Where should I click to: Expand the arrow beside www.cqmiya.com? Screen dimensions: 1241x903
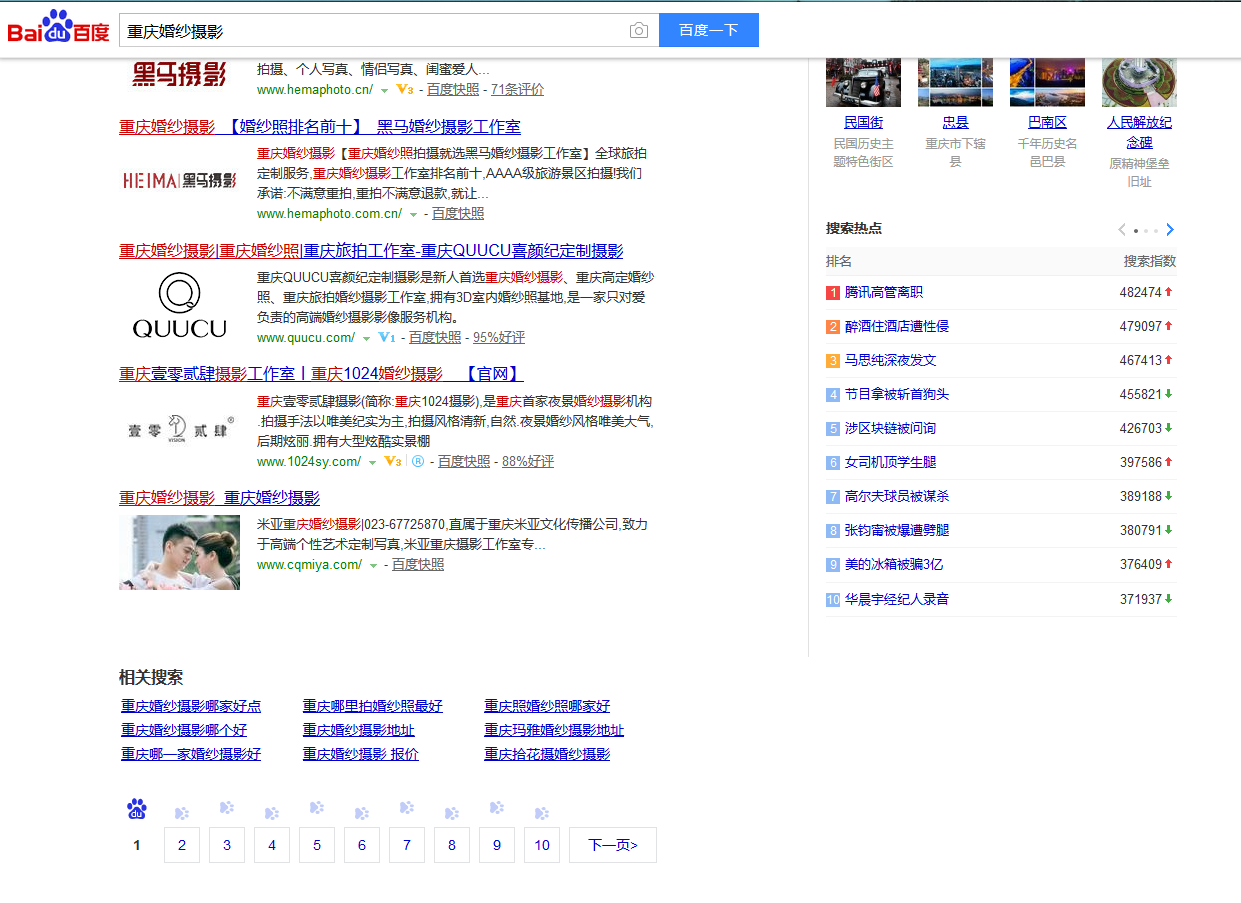[x=373, y=565]
